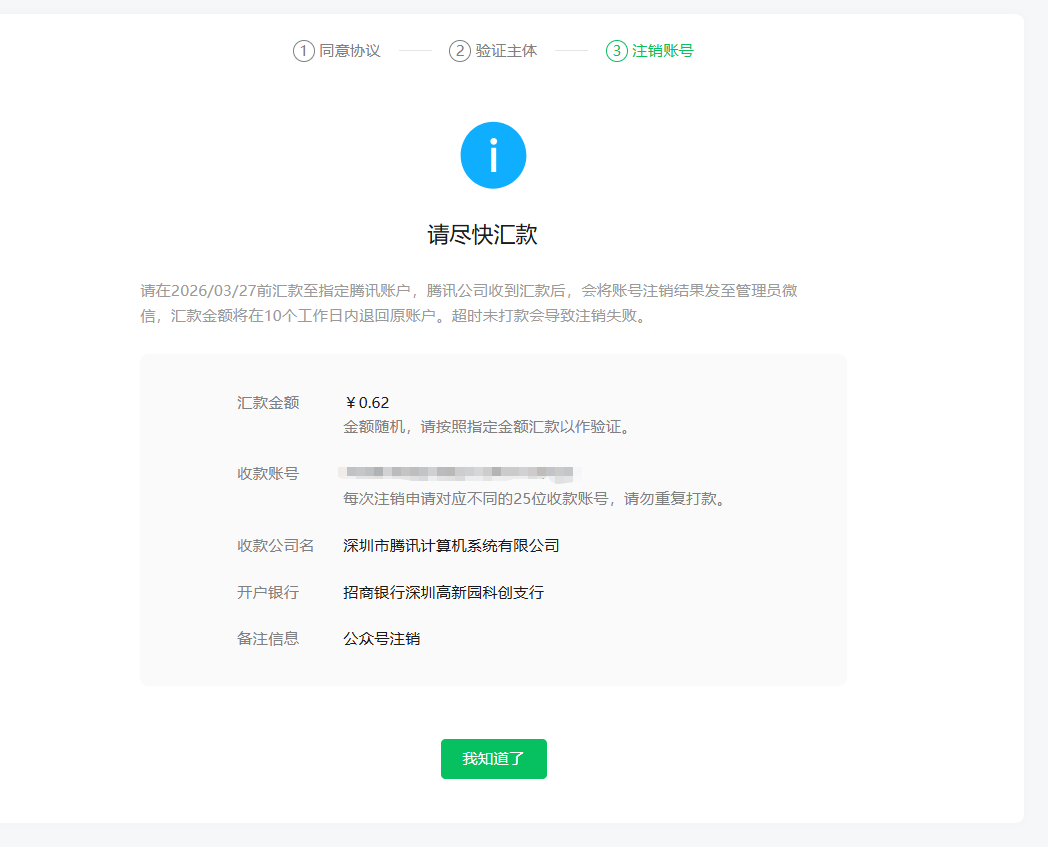The image size is (1048, 847).
Task: Select step 3 注销账号
Action: 650,51
